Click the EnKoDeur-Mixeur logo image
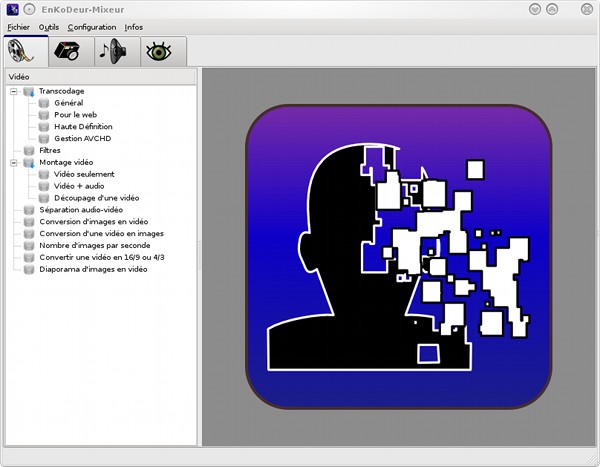 (399, 256)
